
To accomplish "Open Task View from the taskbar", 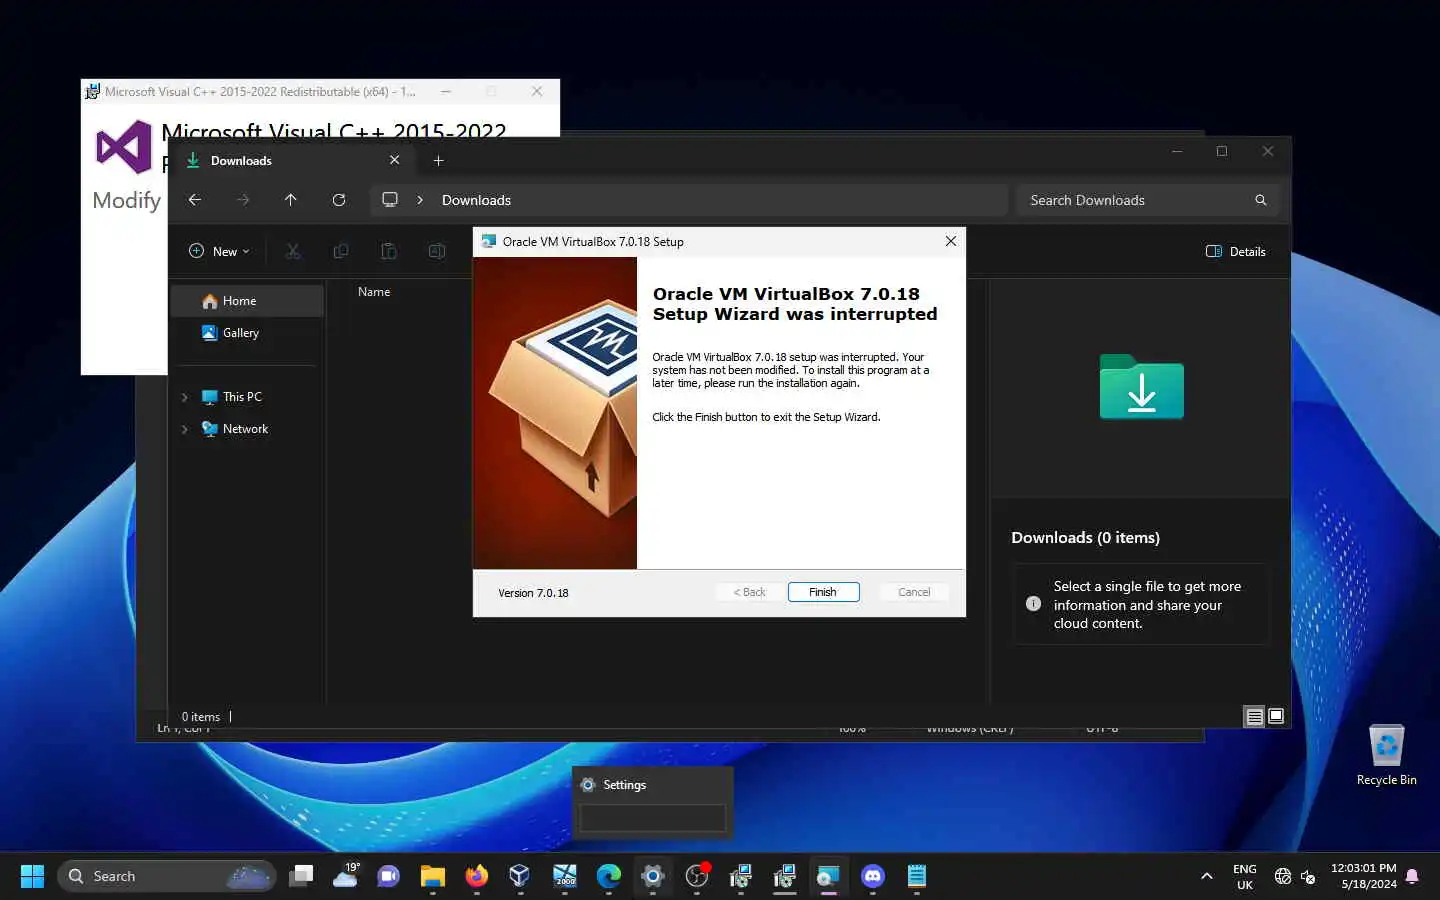I will tap(301, 876).
